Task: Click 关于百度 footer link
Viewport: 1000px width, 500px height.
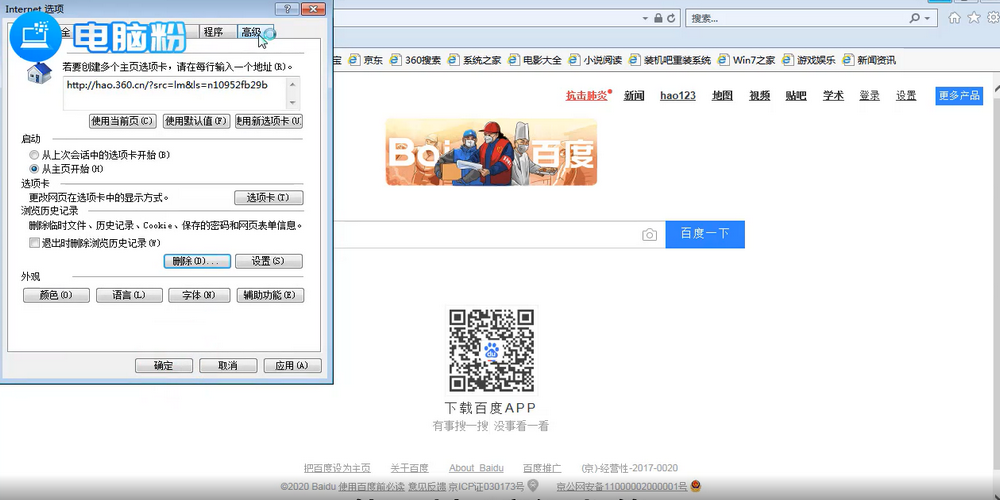Action: [409, 468]
